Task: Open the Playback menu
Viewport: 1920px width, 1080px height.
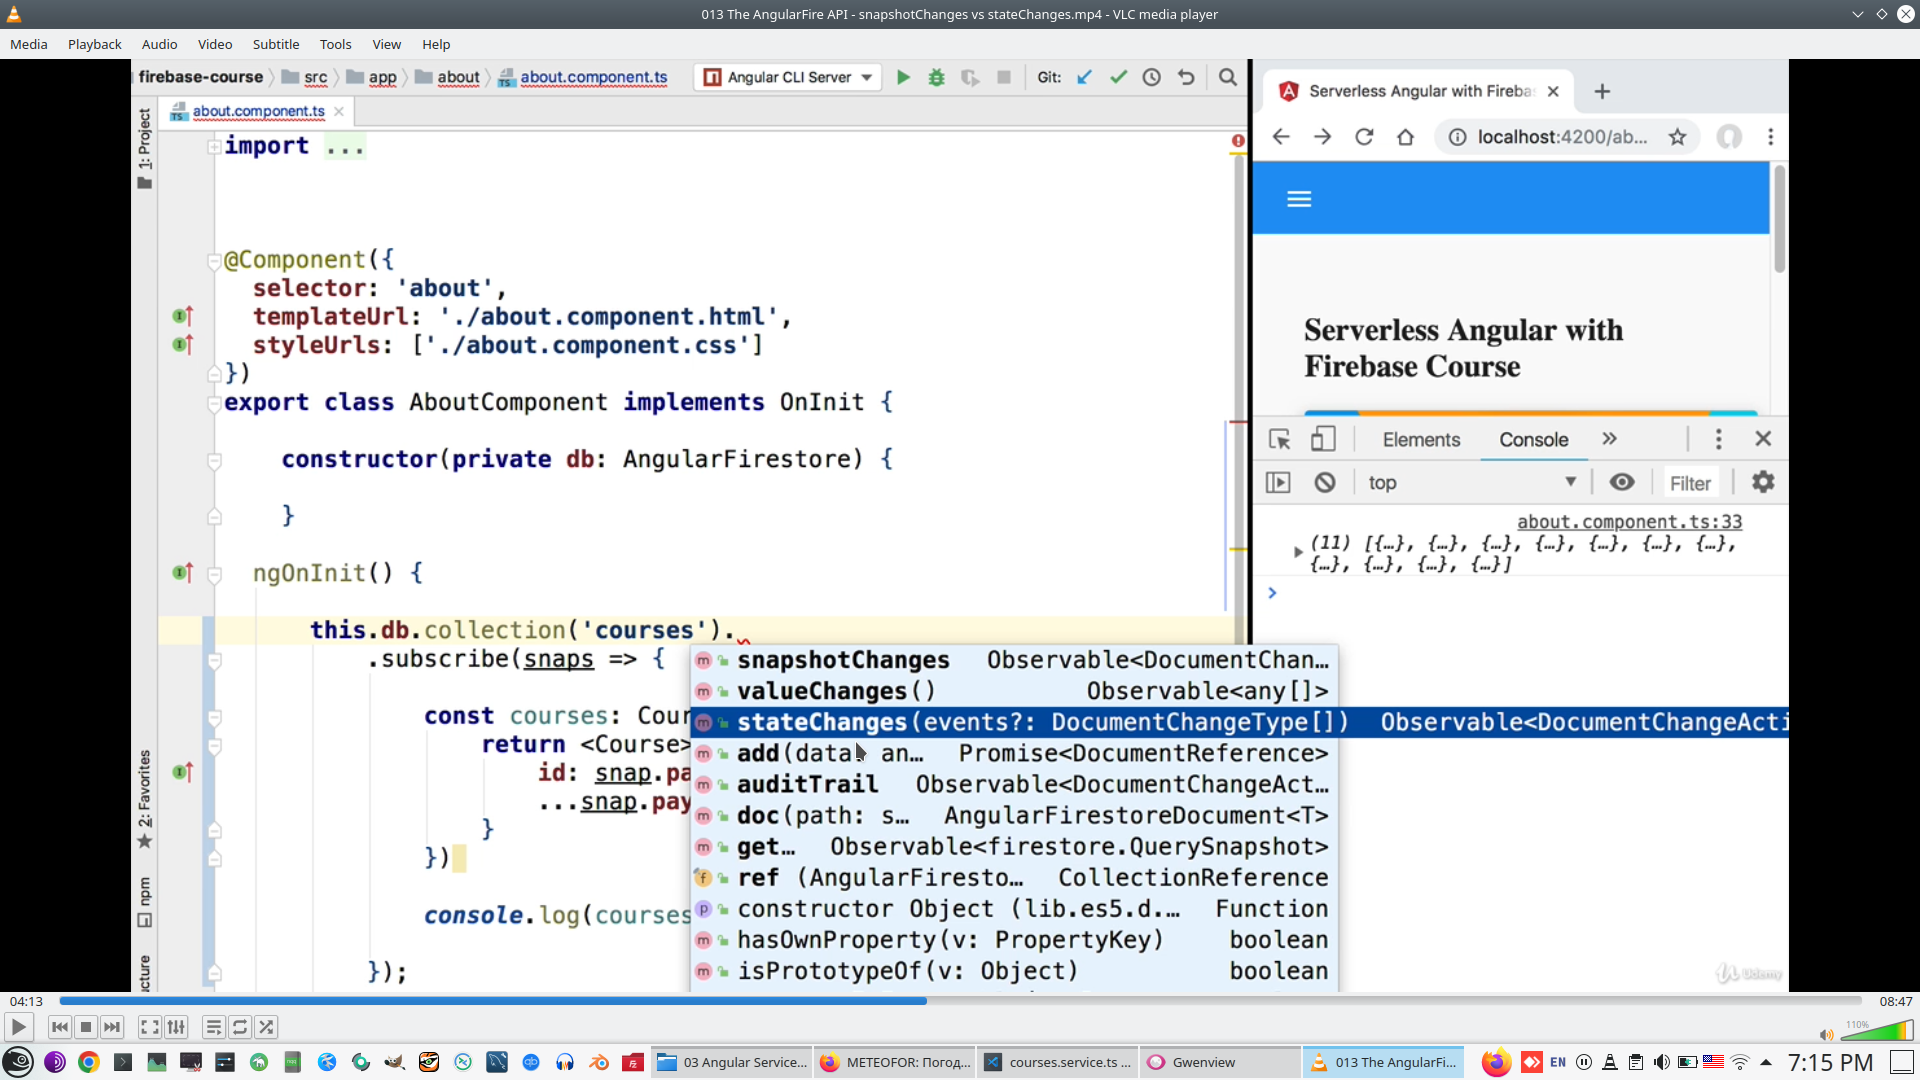Action: pyautogui.click(x=94, y=44)
